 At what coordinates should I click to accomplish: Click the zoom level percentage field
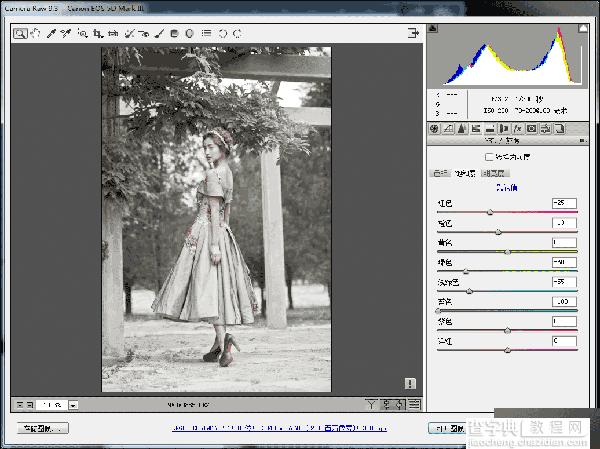click(x=52, y=405)
